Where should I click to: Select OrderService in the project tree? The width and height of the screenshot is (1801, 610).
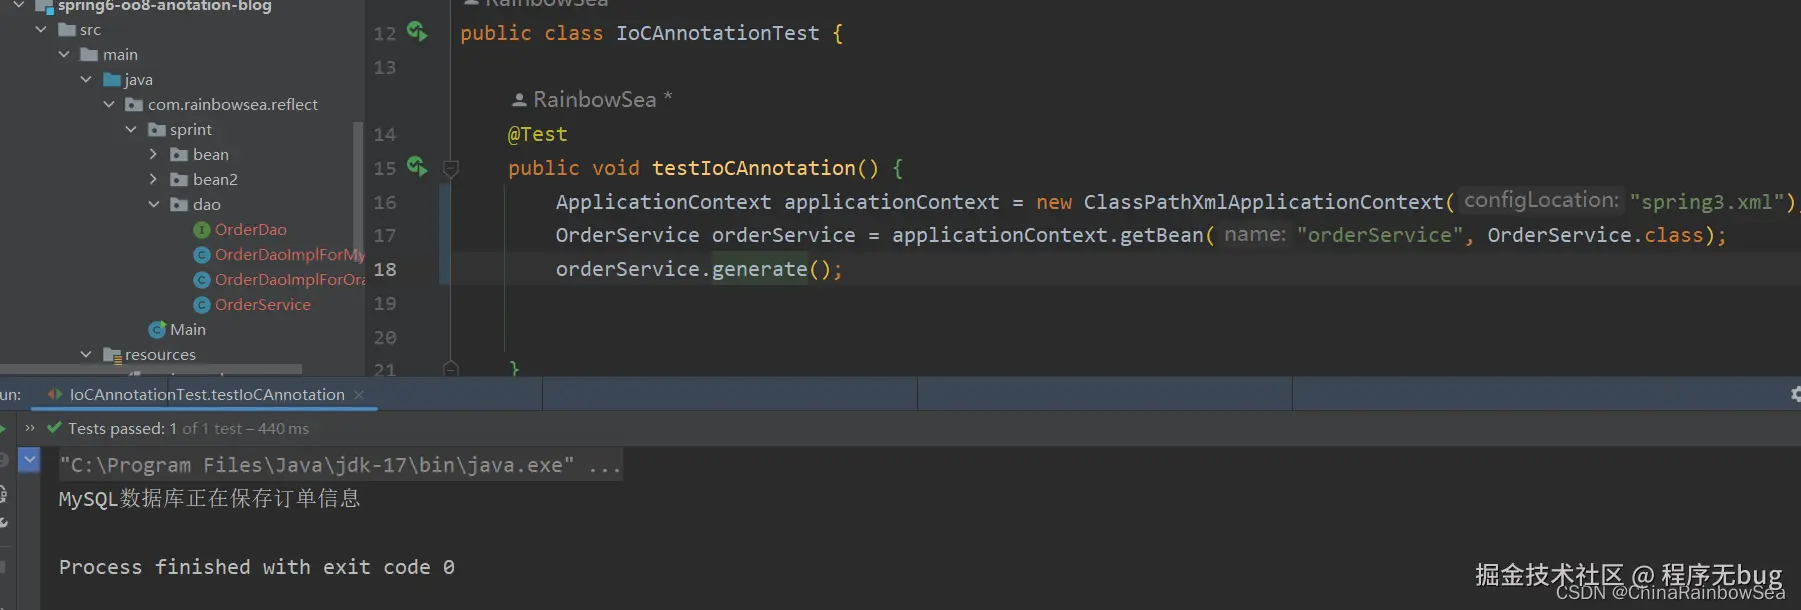pos(263,305)
